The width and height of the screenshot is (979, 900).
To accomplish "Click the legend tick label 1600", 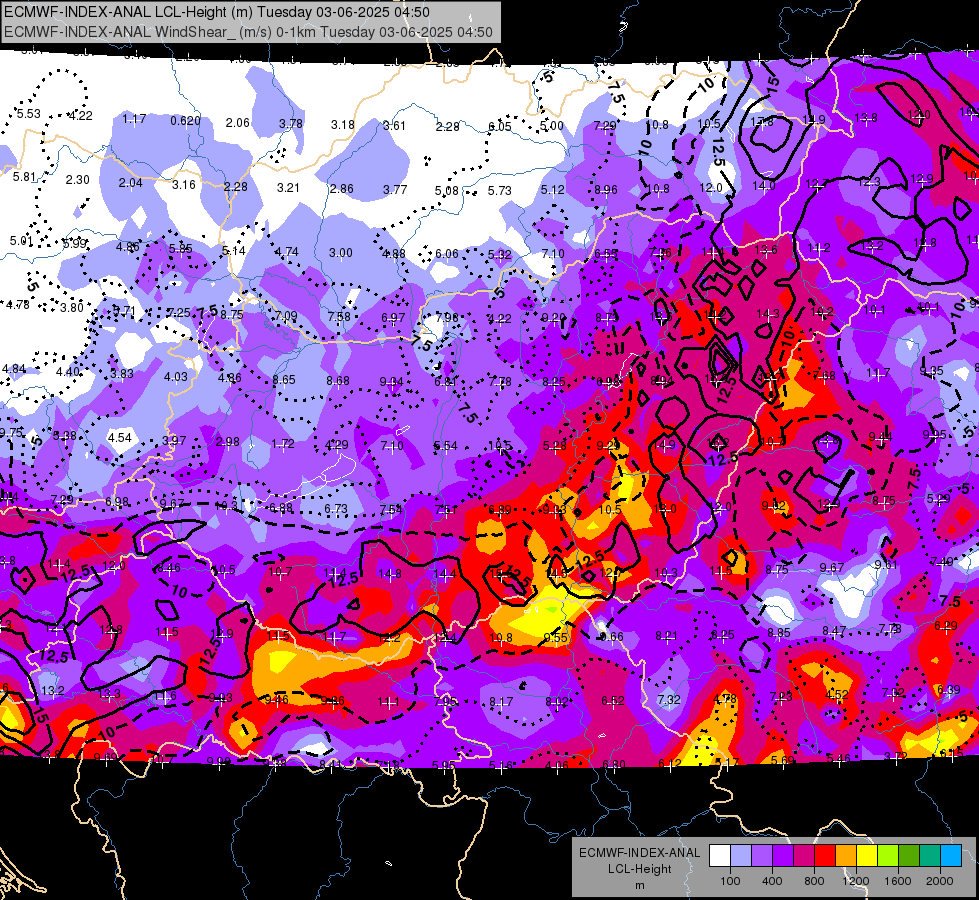I will tap(897, 881).
